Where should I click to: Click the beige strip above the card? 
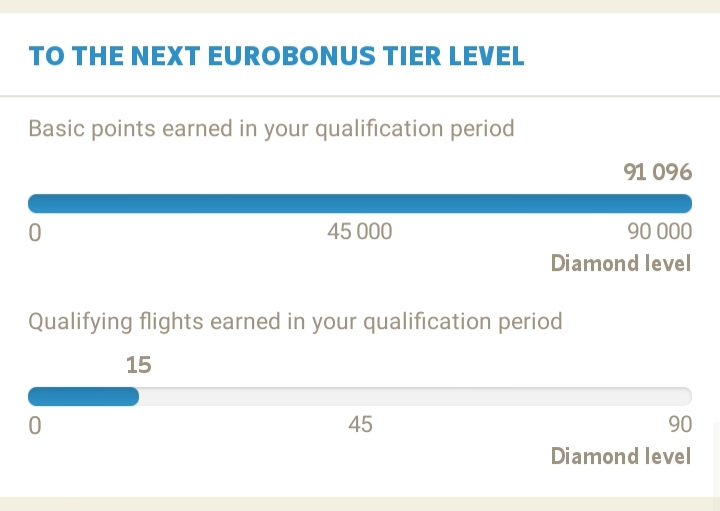360,6
